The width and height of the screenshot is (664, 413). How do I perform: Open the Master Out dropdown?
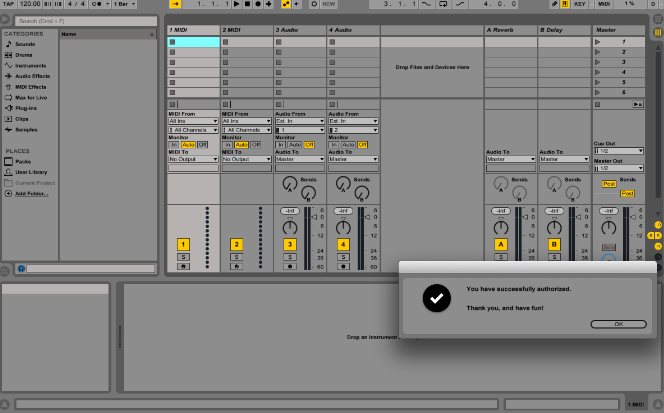619,168
